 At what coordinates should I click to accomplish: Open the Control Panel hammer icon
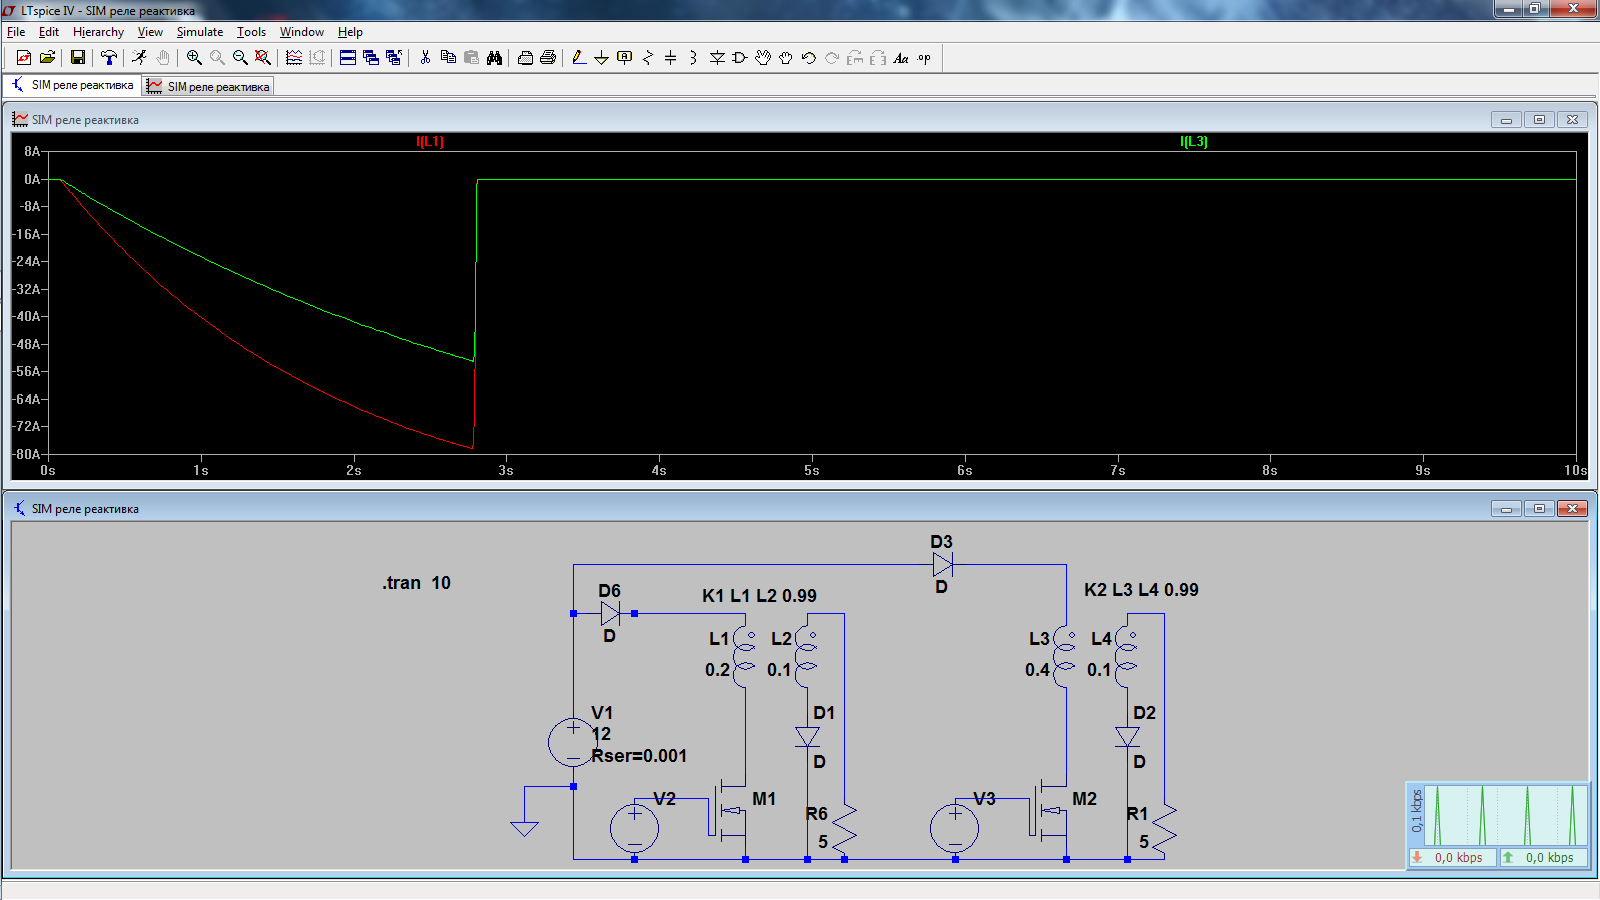109,58
